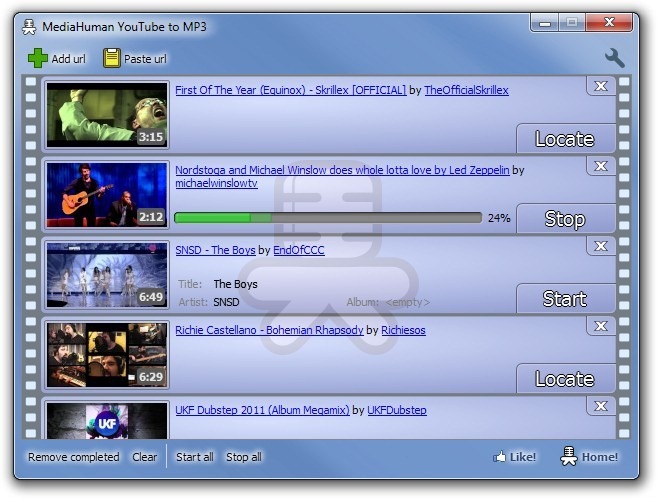Edit the Title field The Boys
The height and width of the screenshot is (499, 658).
[x=235, y=284]
